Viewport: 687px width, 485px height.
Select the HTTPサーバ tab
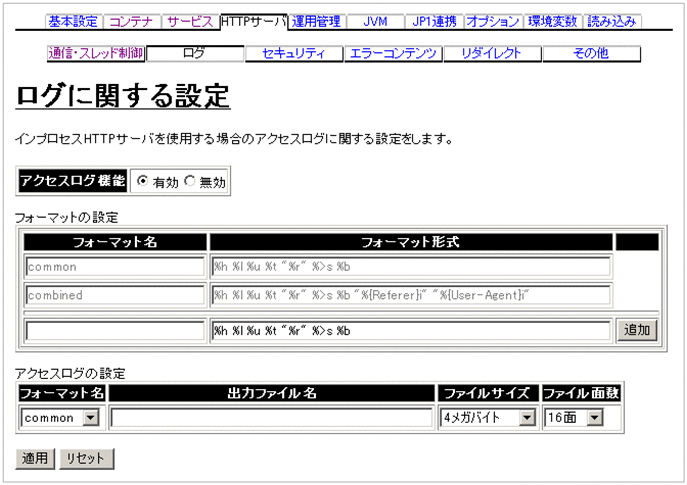tap(254, 21)
